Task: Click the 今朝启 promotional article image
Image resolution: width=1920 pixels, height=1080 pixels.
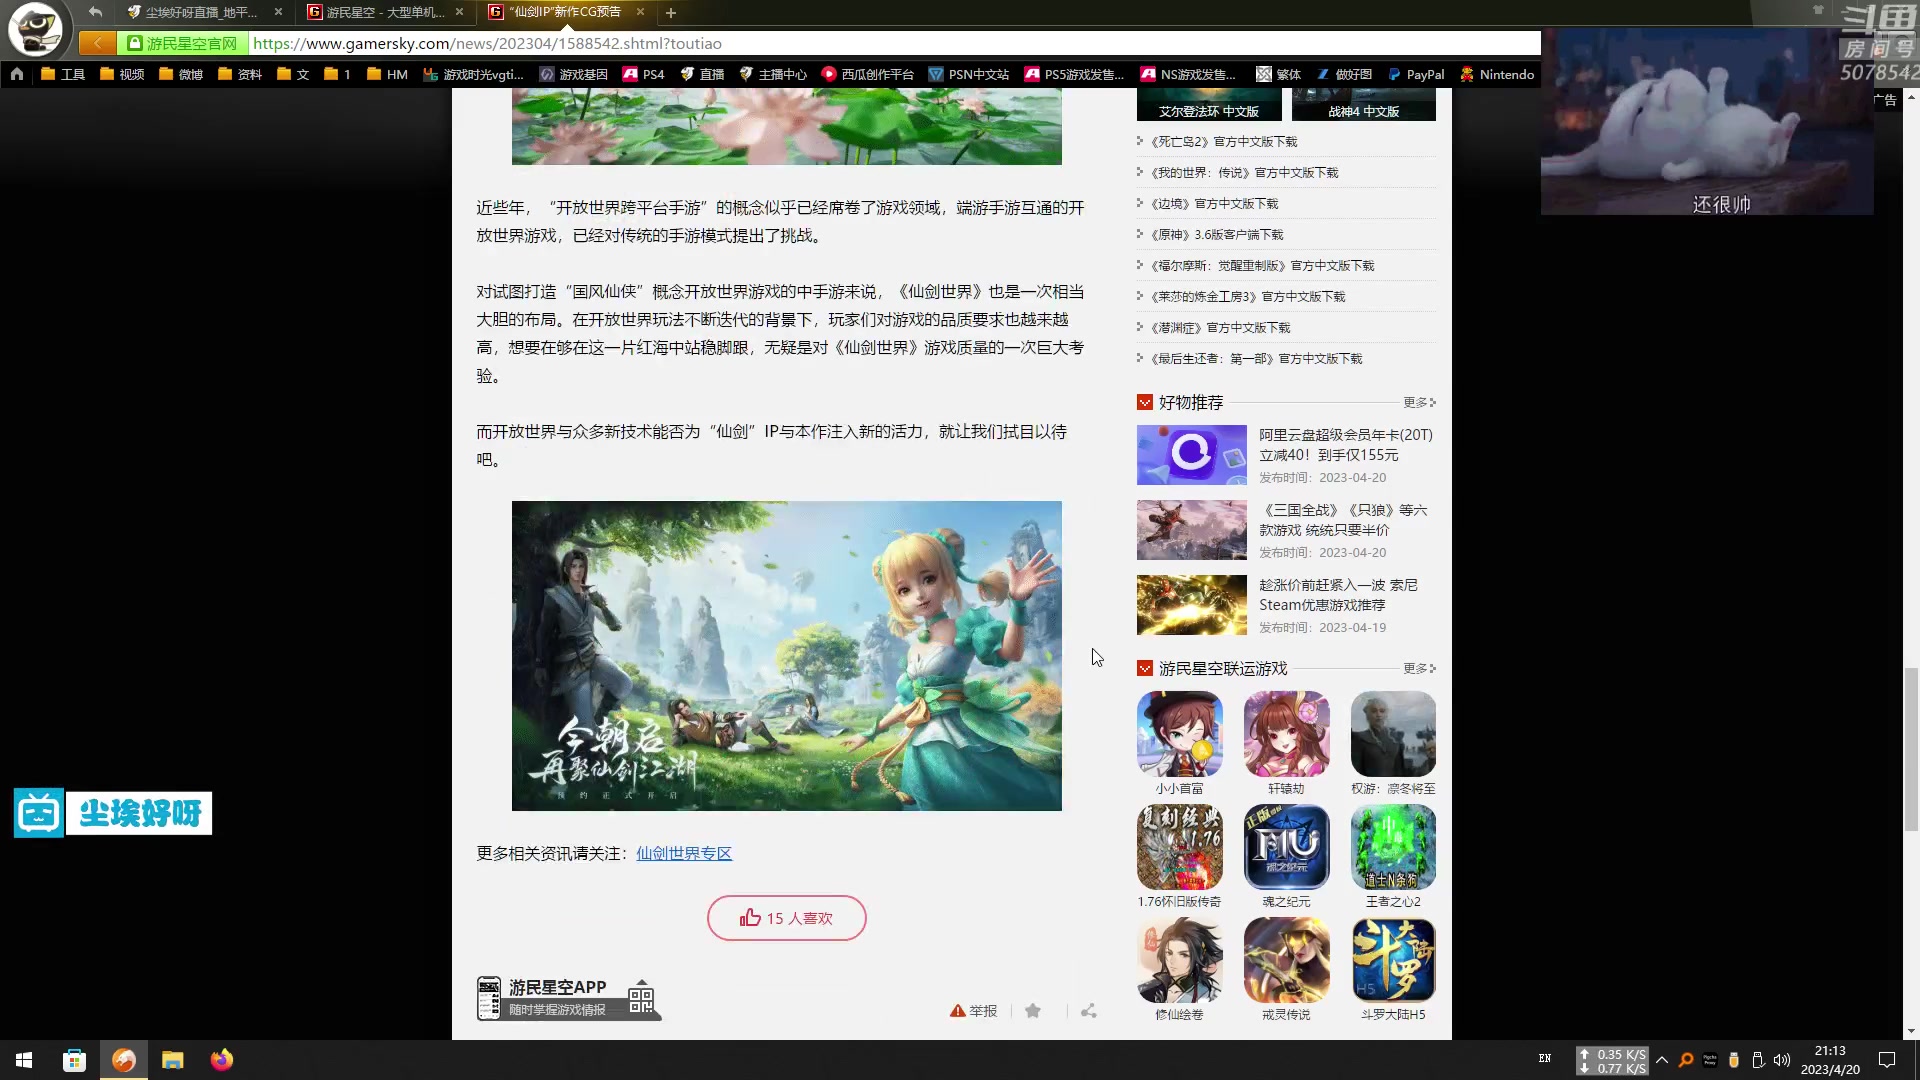Action: tap(787, 656)
